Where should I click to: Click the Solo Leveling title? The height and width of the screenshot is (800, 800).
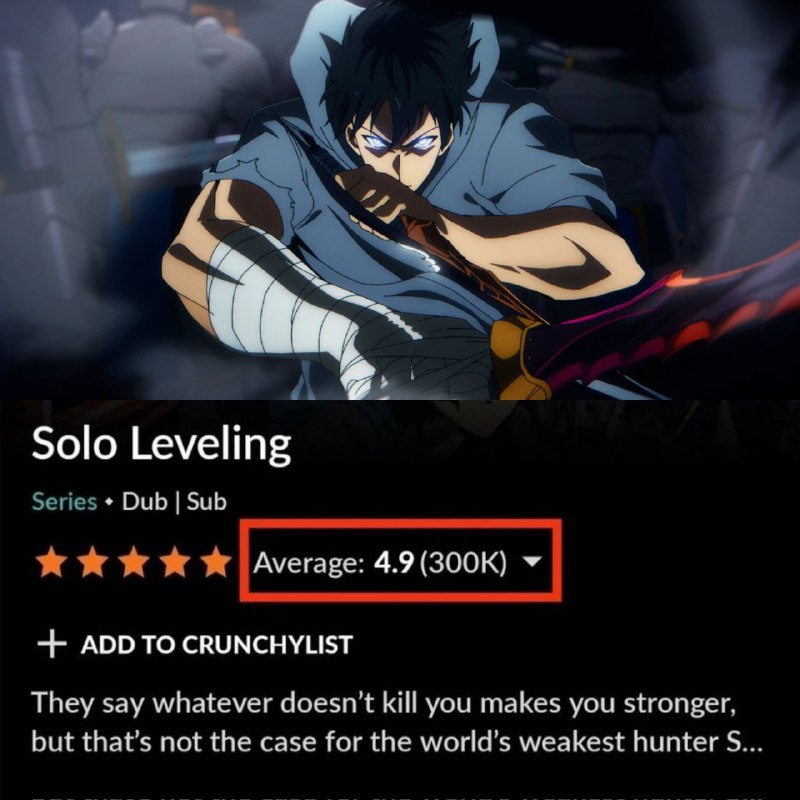(x=161, y=444)
